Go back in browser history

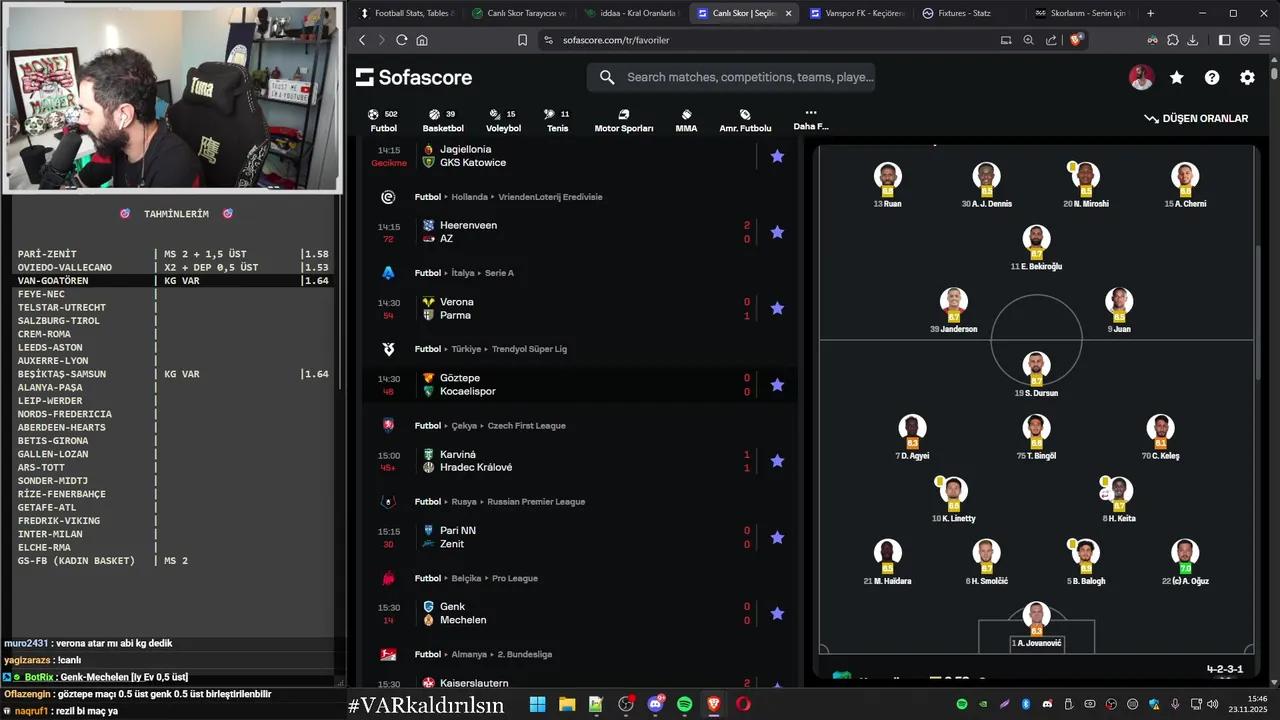click(362, 40)
